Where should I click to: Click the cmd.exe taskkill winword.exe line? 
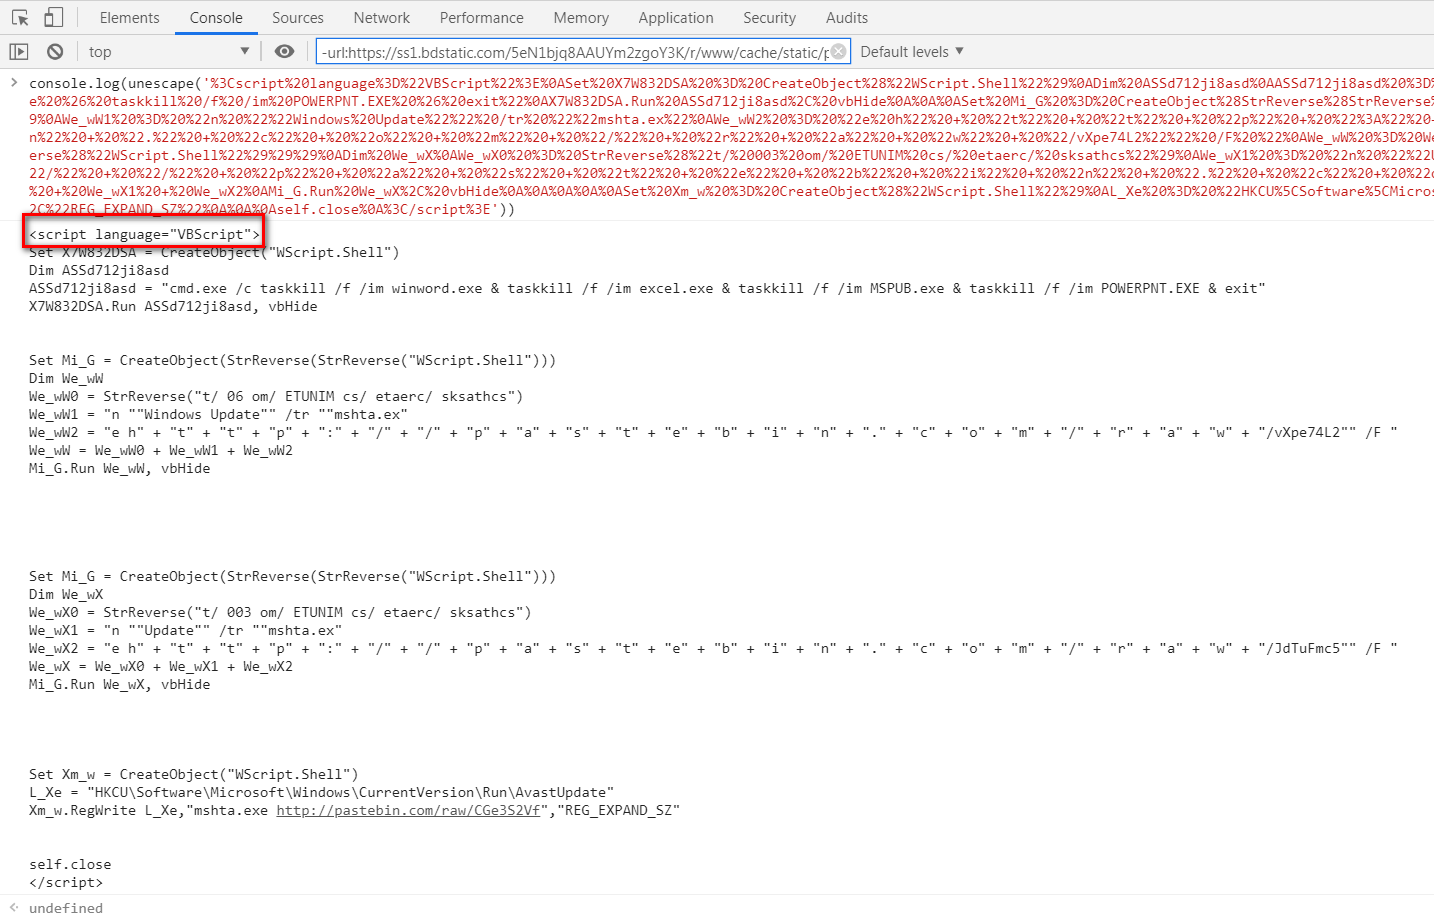pyautogui.click(x=647, y=288)
